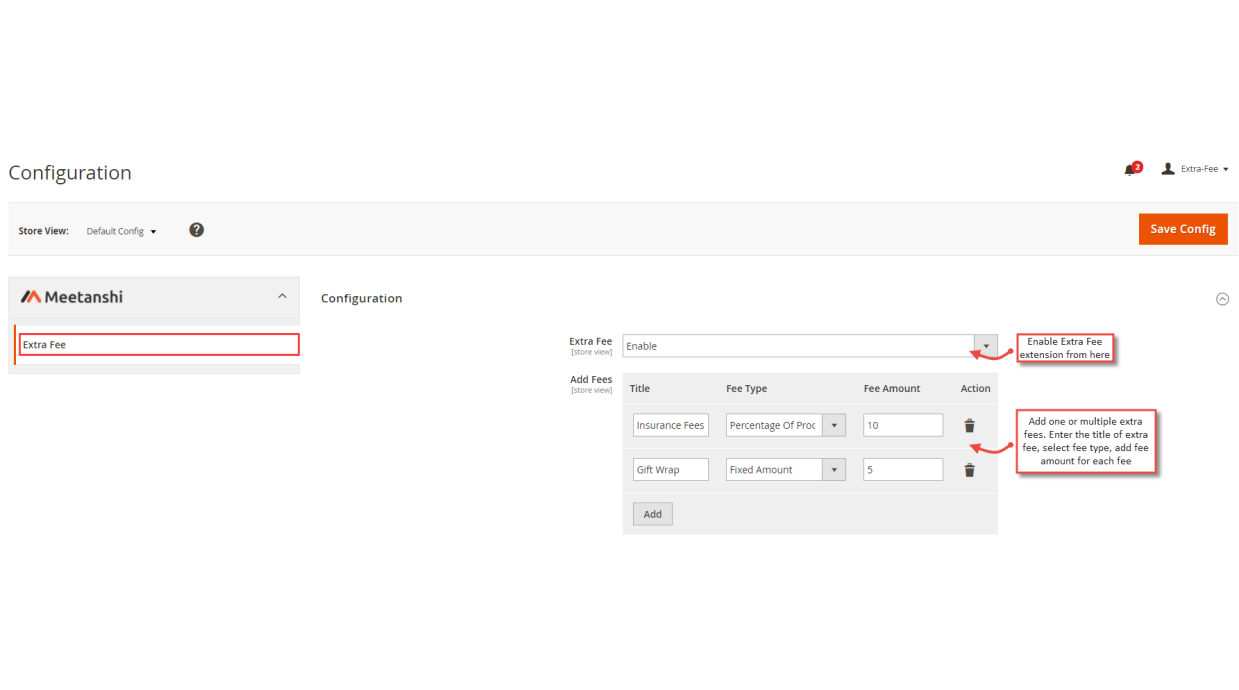Collapse the Configuration section
Screen dimensions: 1239x690
point(1222,298)
